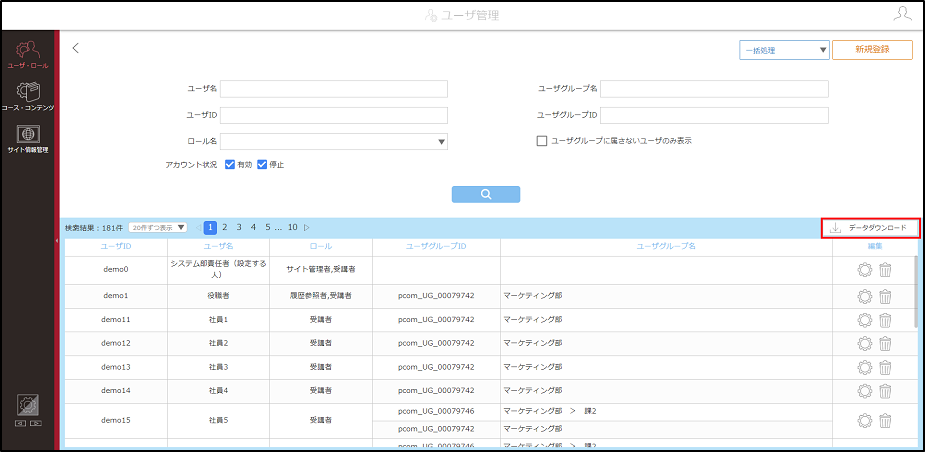
Task: Click the データダウンロード download button
Action: [x=871, y=228]
